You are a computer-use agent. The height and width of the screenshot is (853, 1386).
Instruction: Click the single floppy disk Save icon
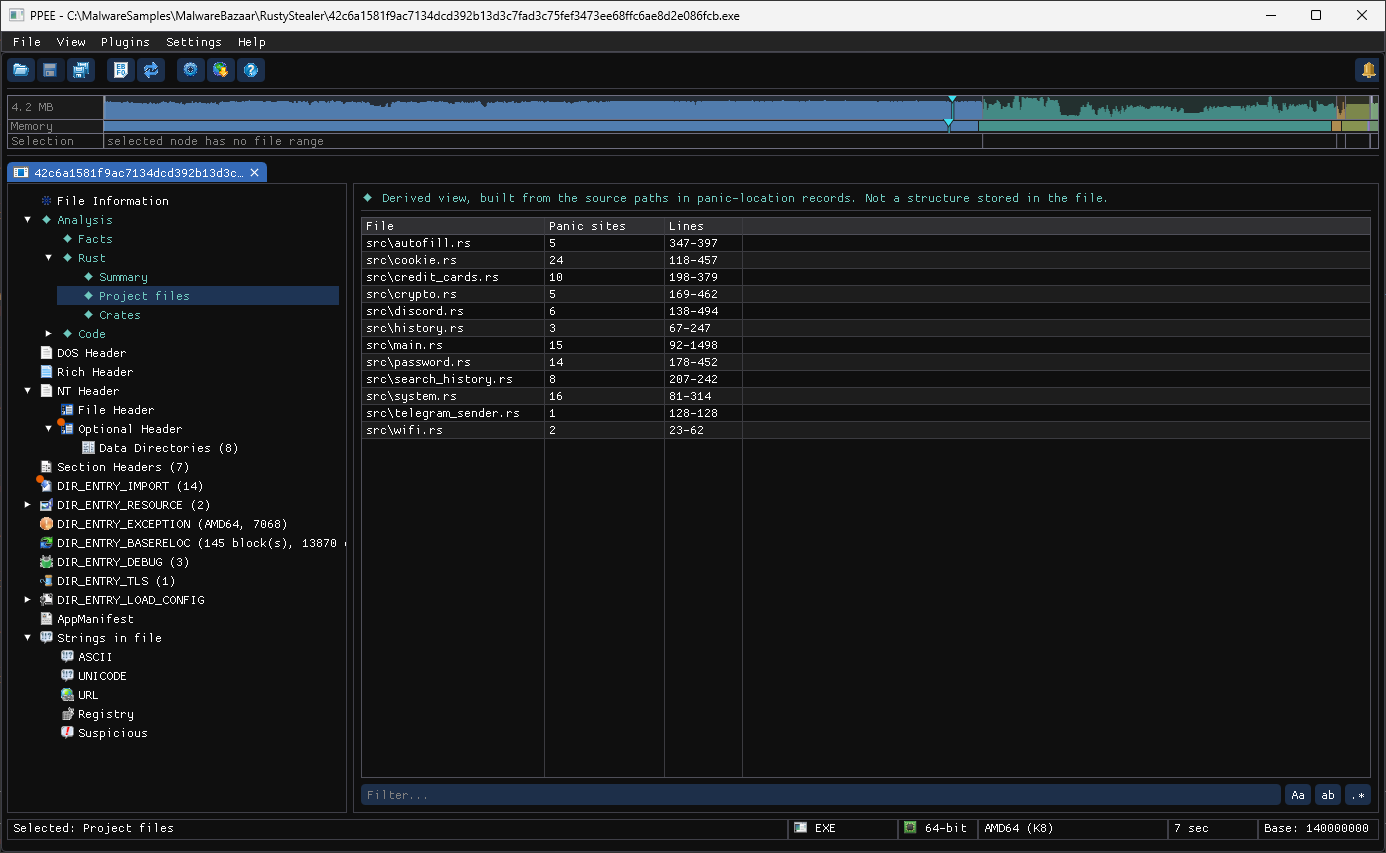click(50, 70)
